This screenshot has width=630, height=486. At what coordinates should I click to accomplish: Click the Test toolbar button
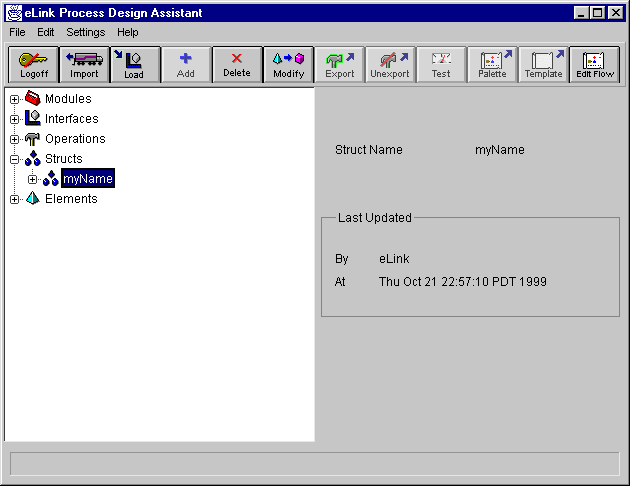441,65
